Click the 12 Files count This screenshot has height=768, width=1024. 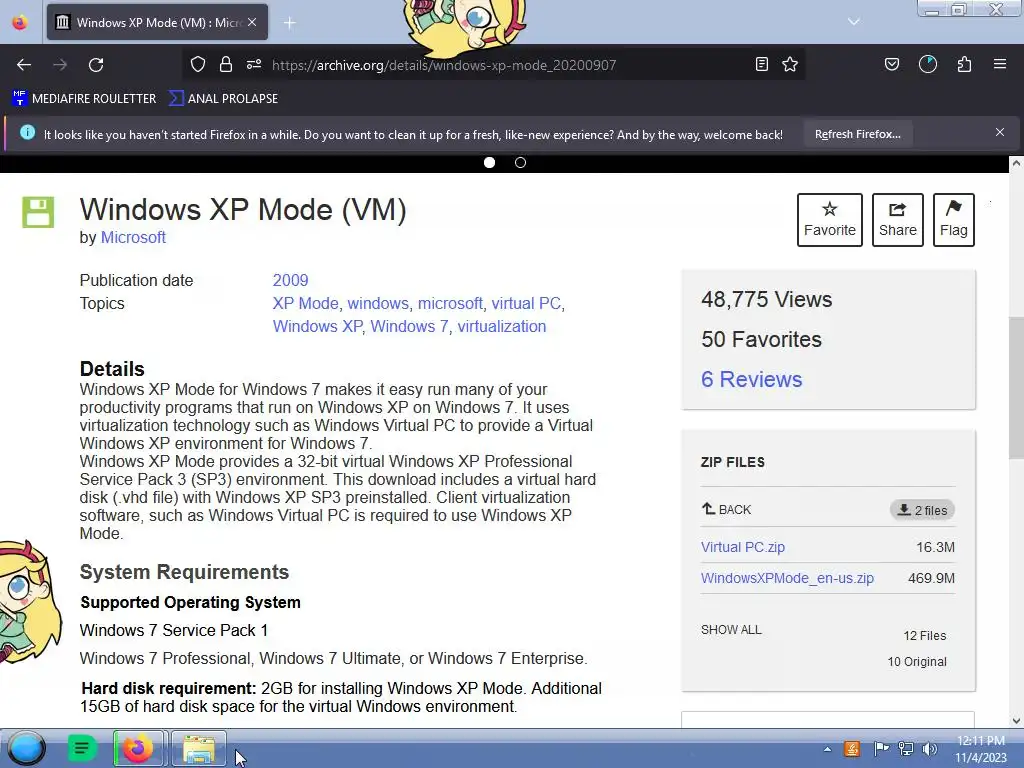coord(925,635)
